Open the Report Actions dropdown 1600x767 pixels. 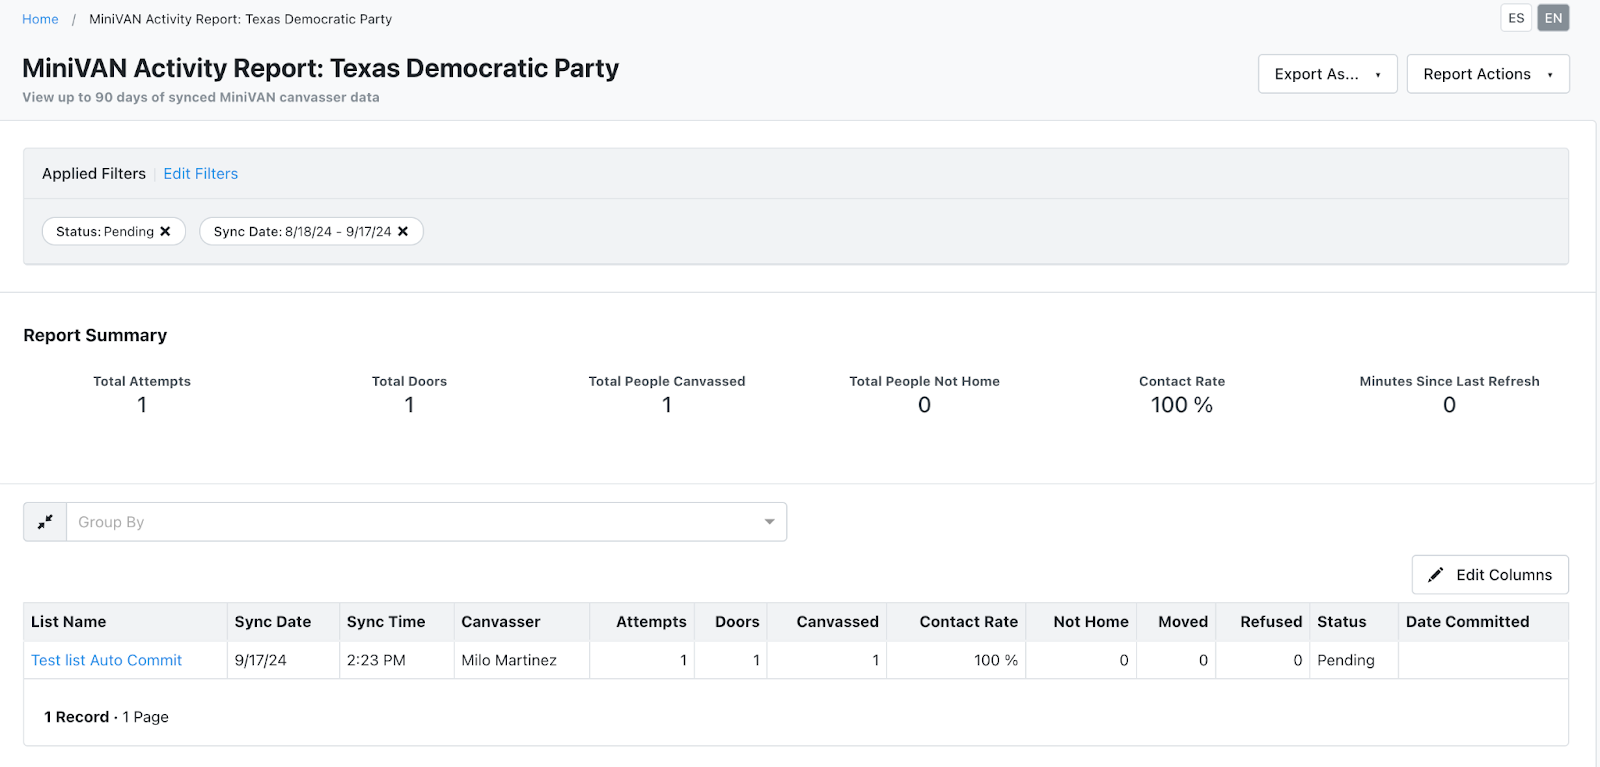tap(1488, 74)
